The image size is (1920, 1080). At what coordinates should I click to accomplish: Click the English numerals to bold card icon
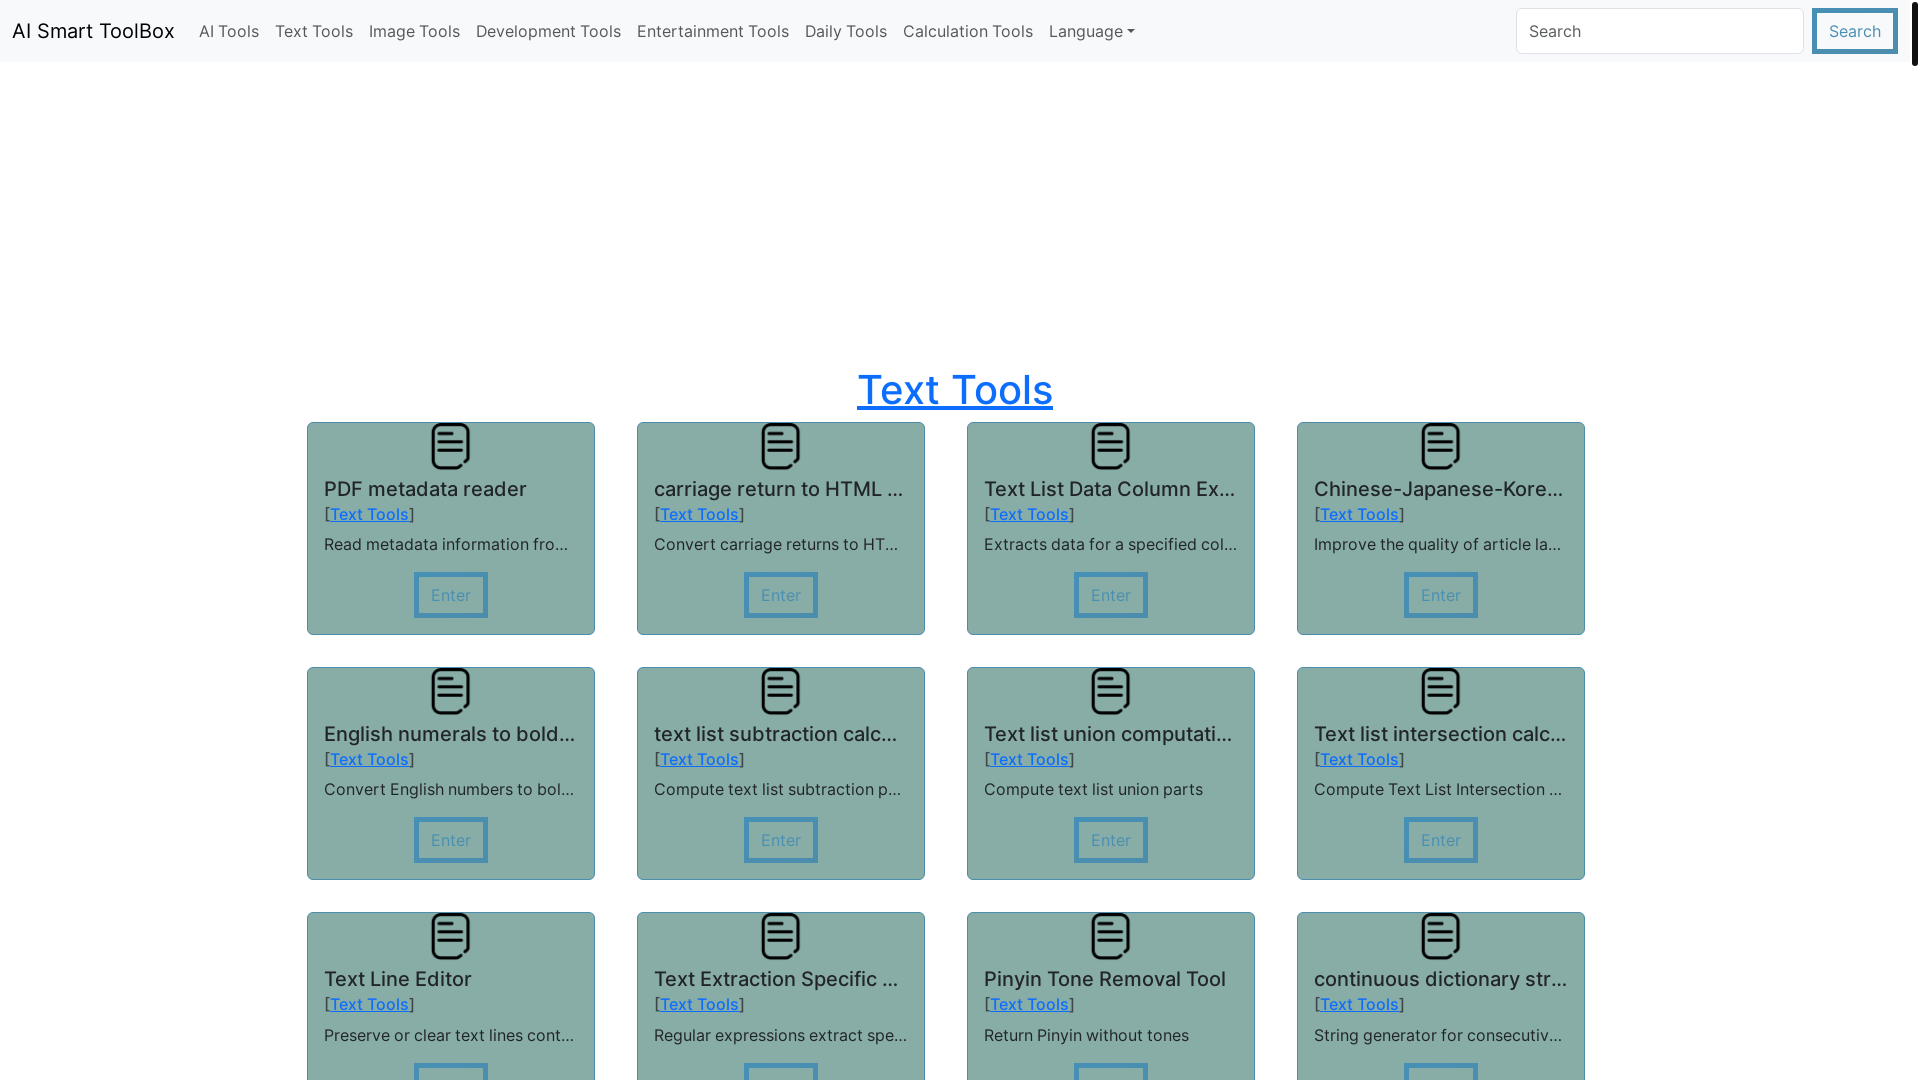click(450, 691)
